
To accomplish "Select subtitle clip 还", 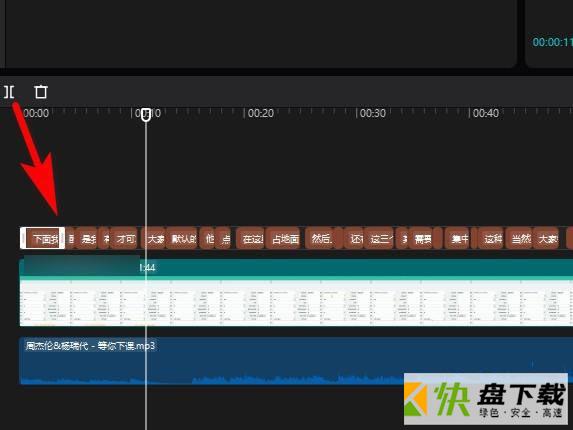I will tap(355, 239).
